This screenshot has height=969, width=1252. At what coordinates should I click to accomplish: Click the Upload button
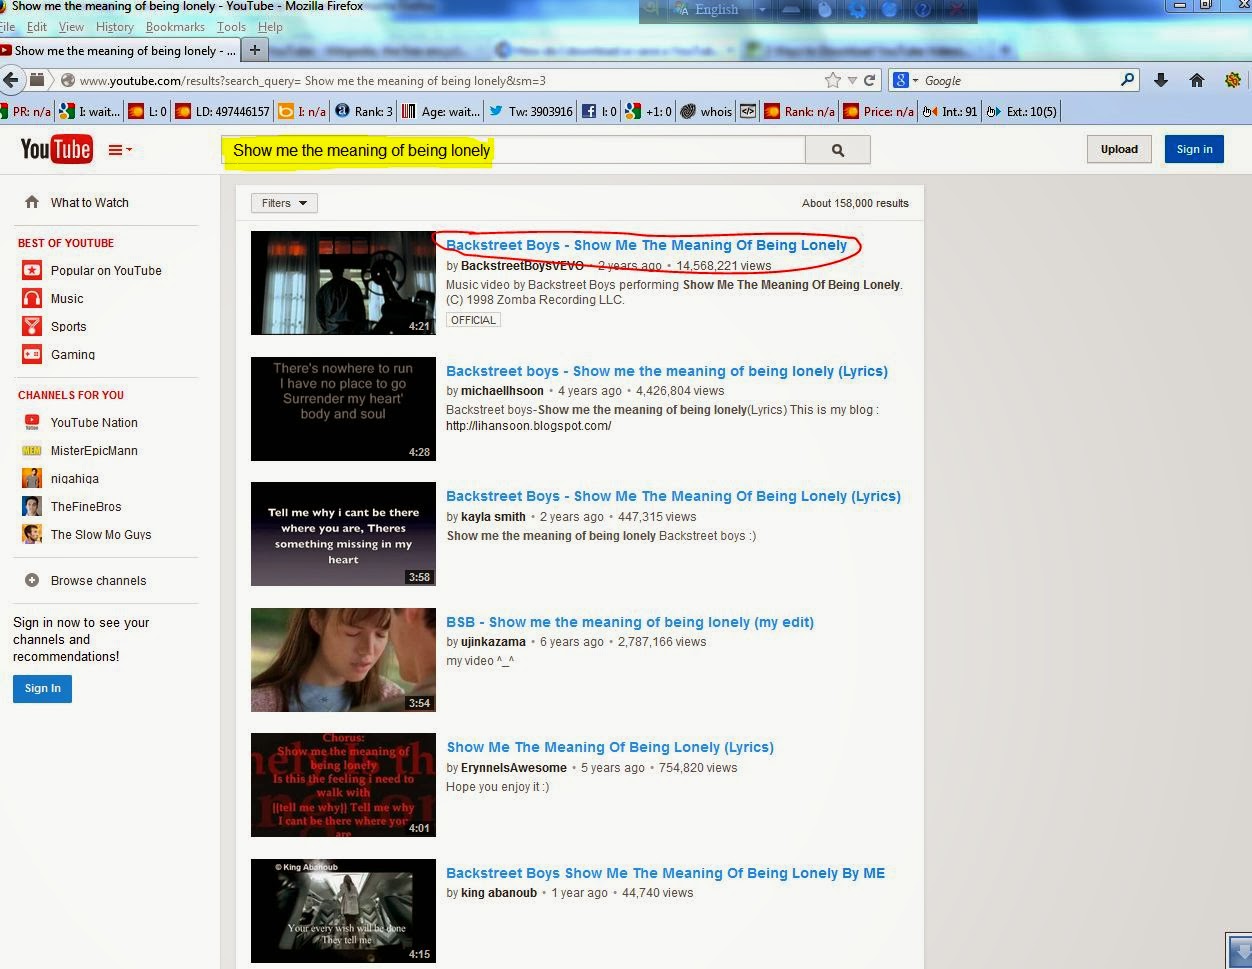click(x=1119, y=149)
